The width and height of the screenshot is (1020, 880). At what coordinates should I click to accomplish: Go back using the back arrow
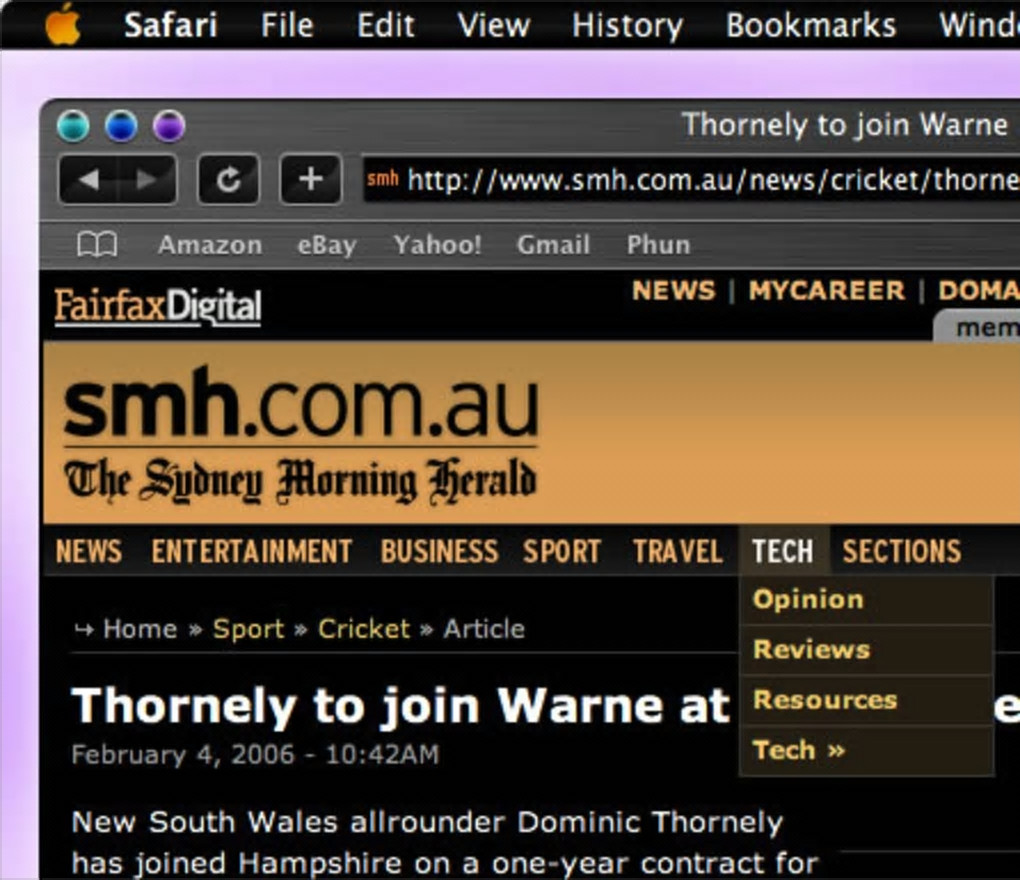click(88, 180)
